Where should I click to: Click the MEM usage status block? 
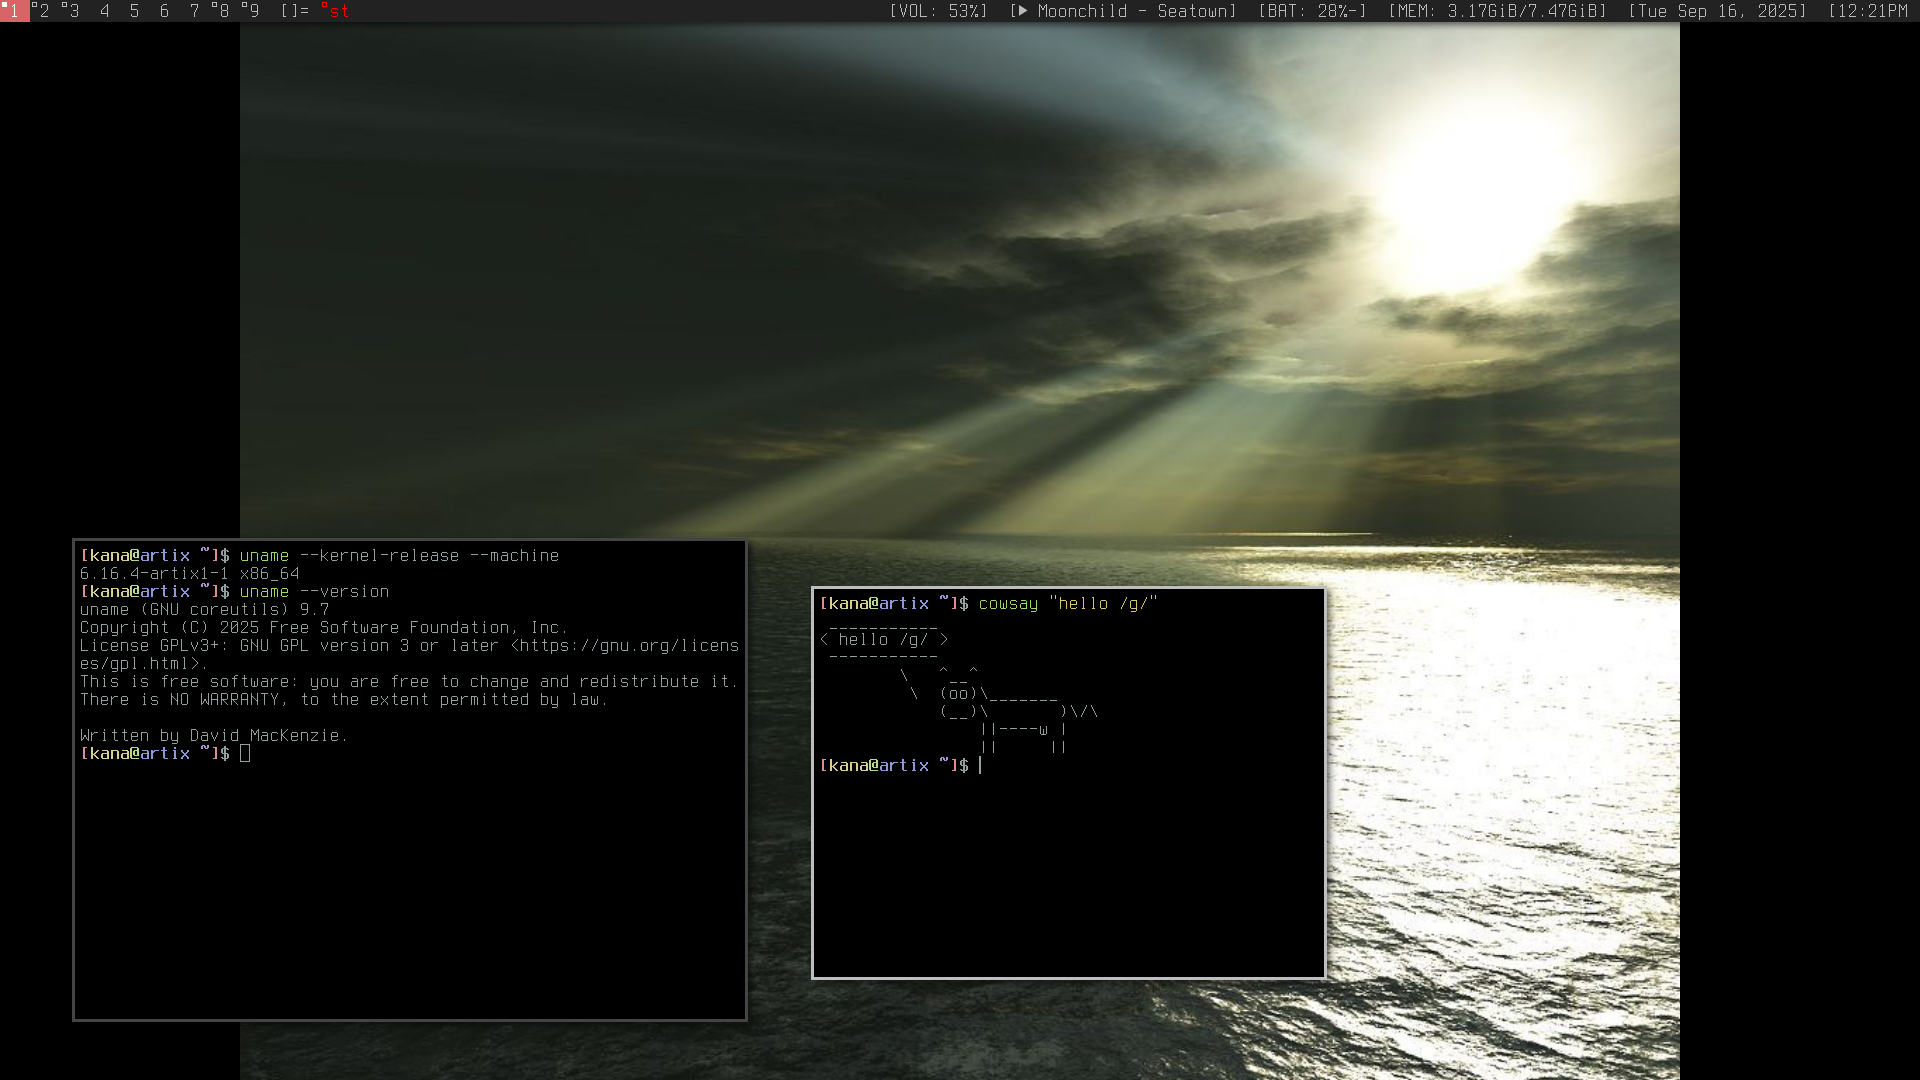pos(1497,11)
